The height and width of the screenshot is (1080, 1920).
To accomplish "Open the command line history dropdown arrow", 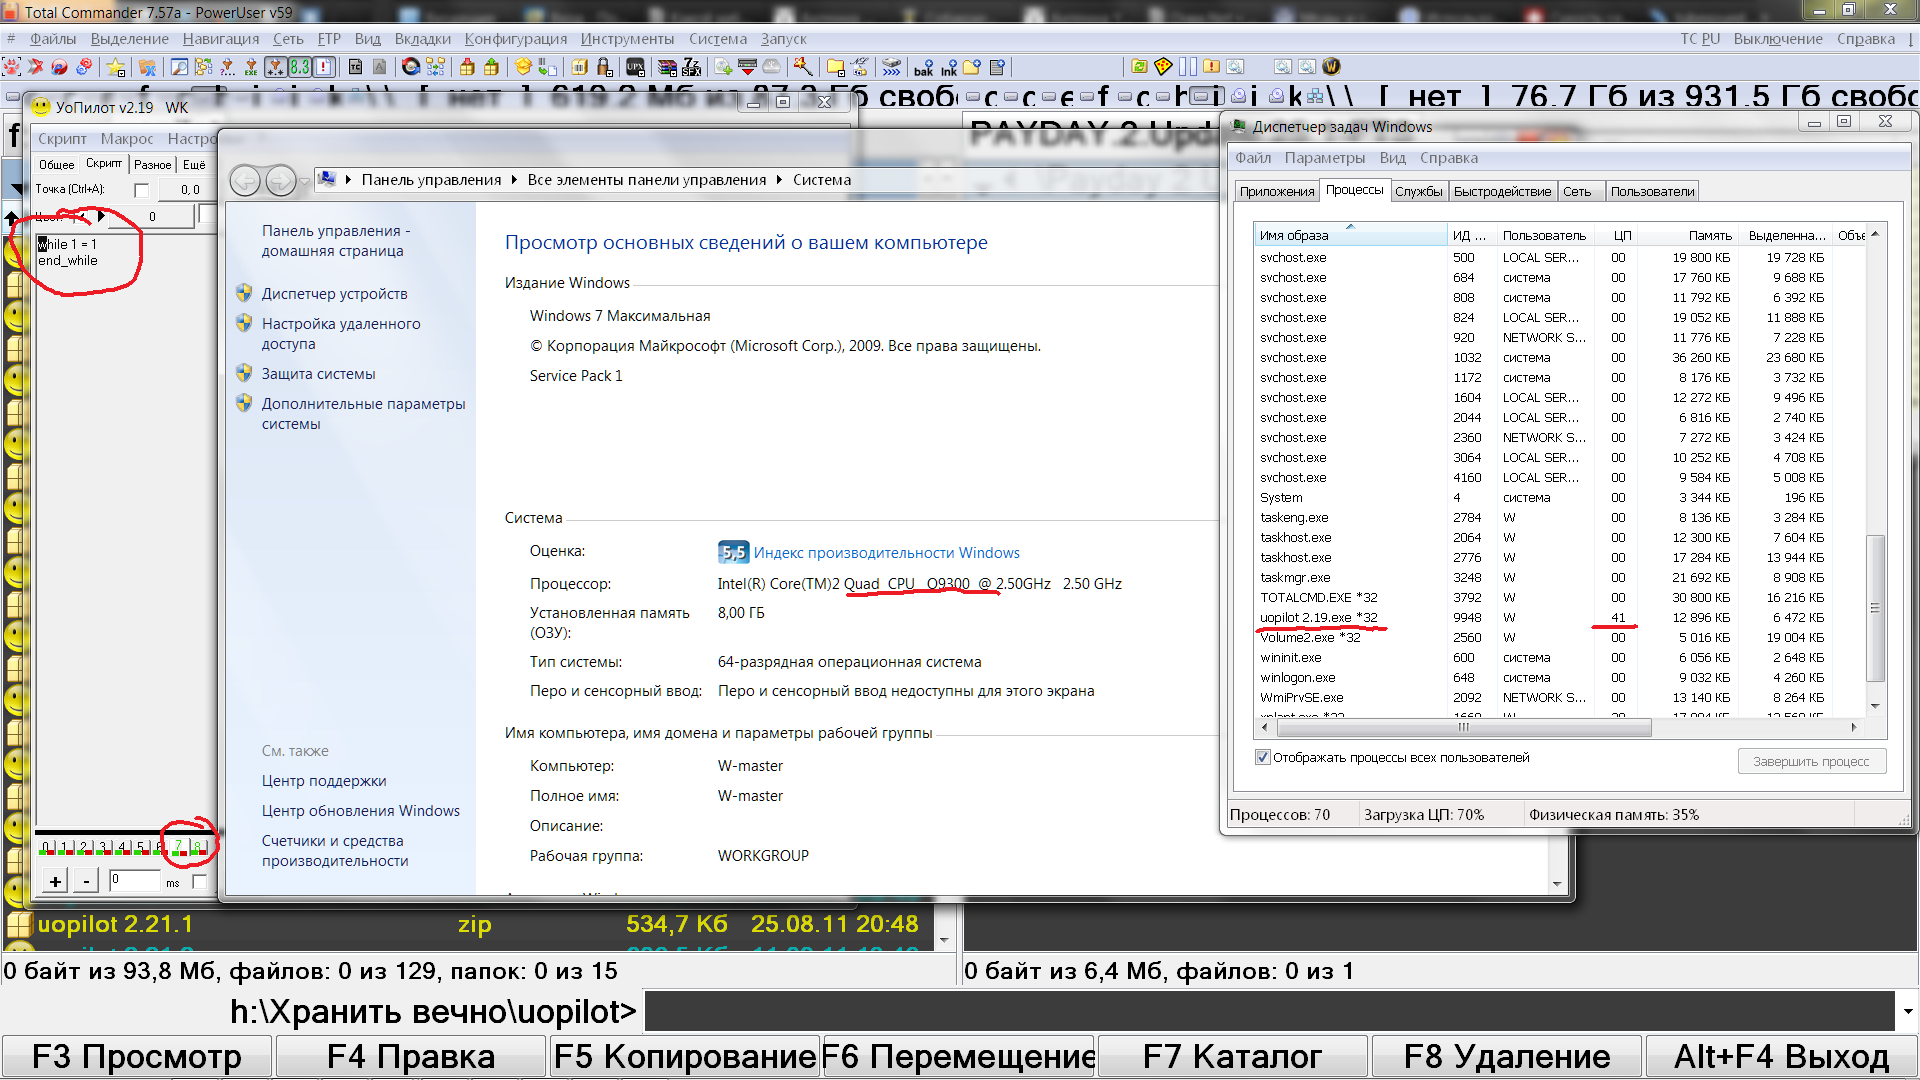I will coord(1907,1011).
